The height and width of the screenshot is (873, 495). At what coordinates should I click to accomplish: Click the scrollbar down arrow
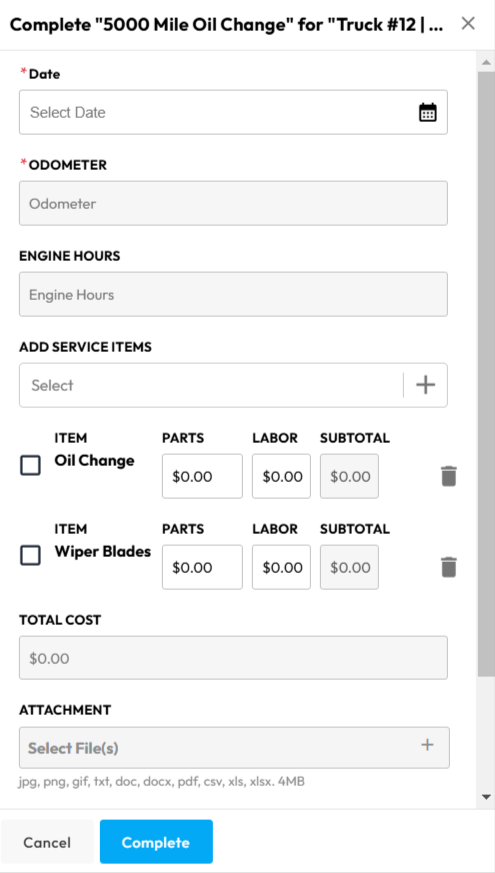[486, 797]
